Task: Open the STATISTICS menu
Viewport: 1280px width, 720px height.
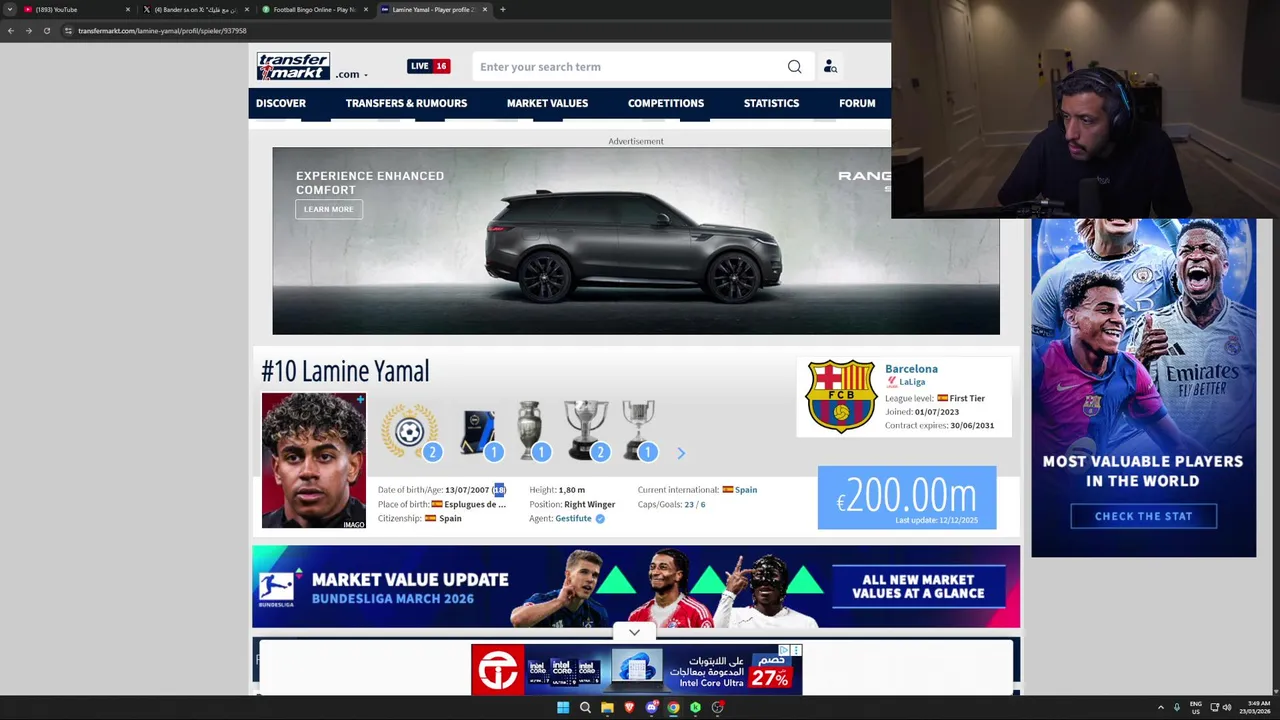Action: 771,103
